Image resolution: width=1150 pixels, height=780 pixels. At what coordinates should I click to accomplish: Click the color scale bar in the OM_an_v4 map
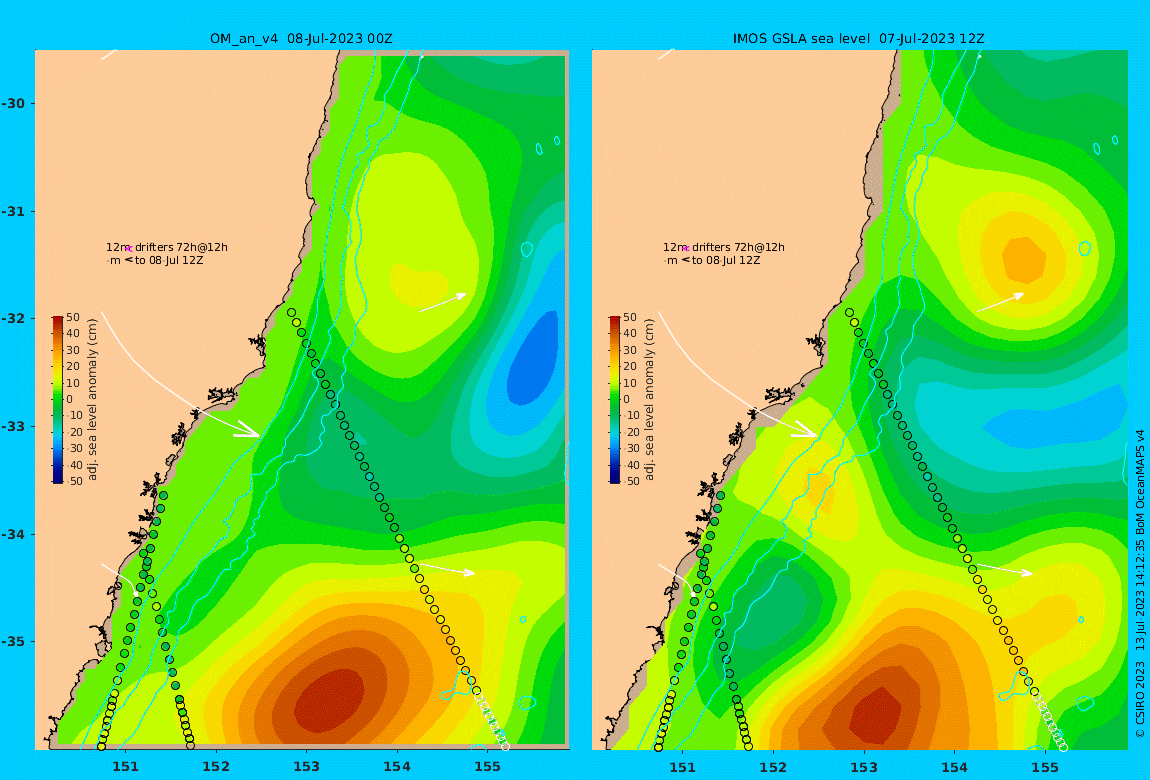(58, 400)
